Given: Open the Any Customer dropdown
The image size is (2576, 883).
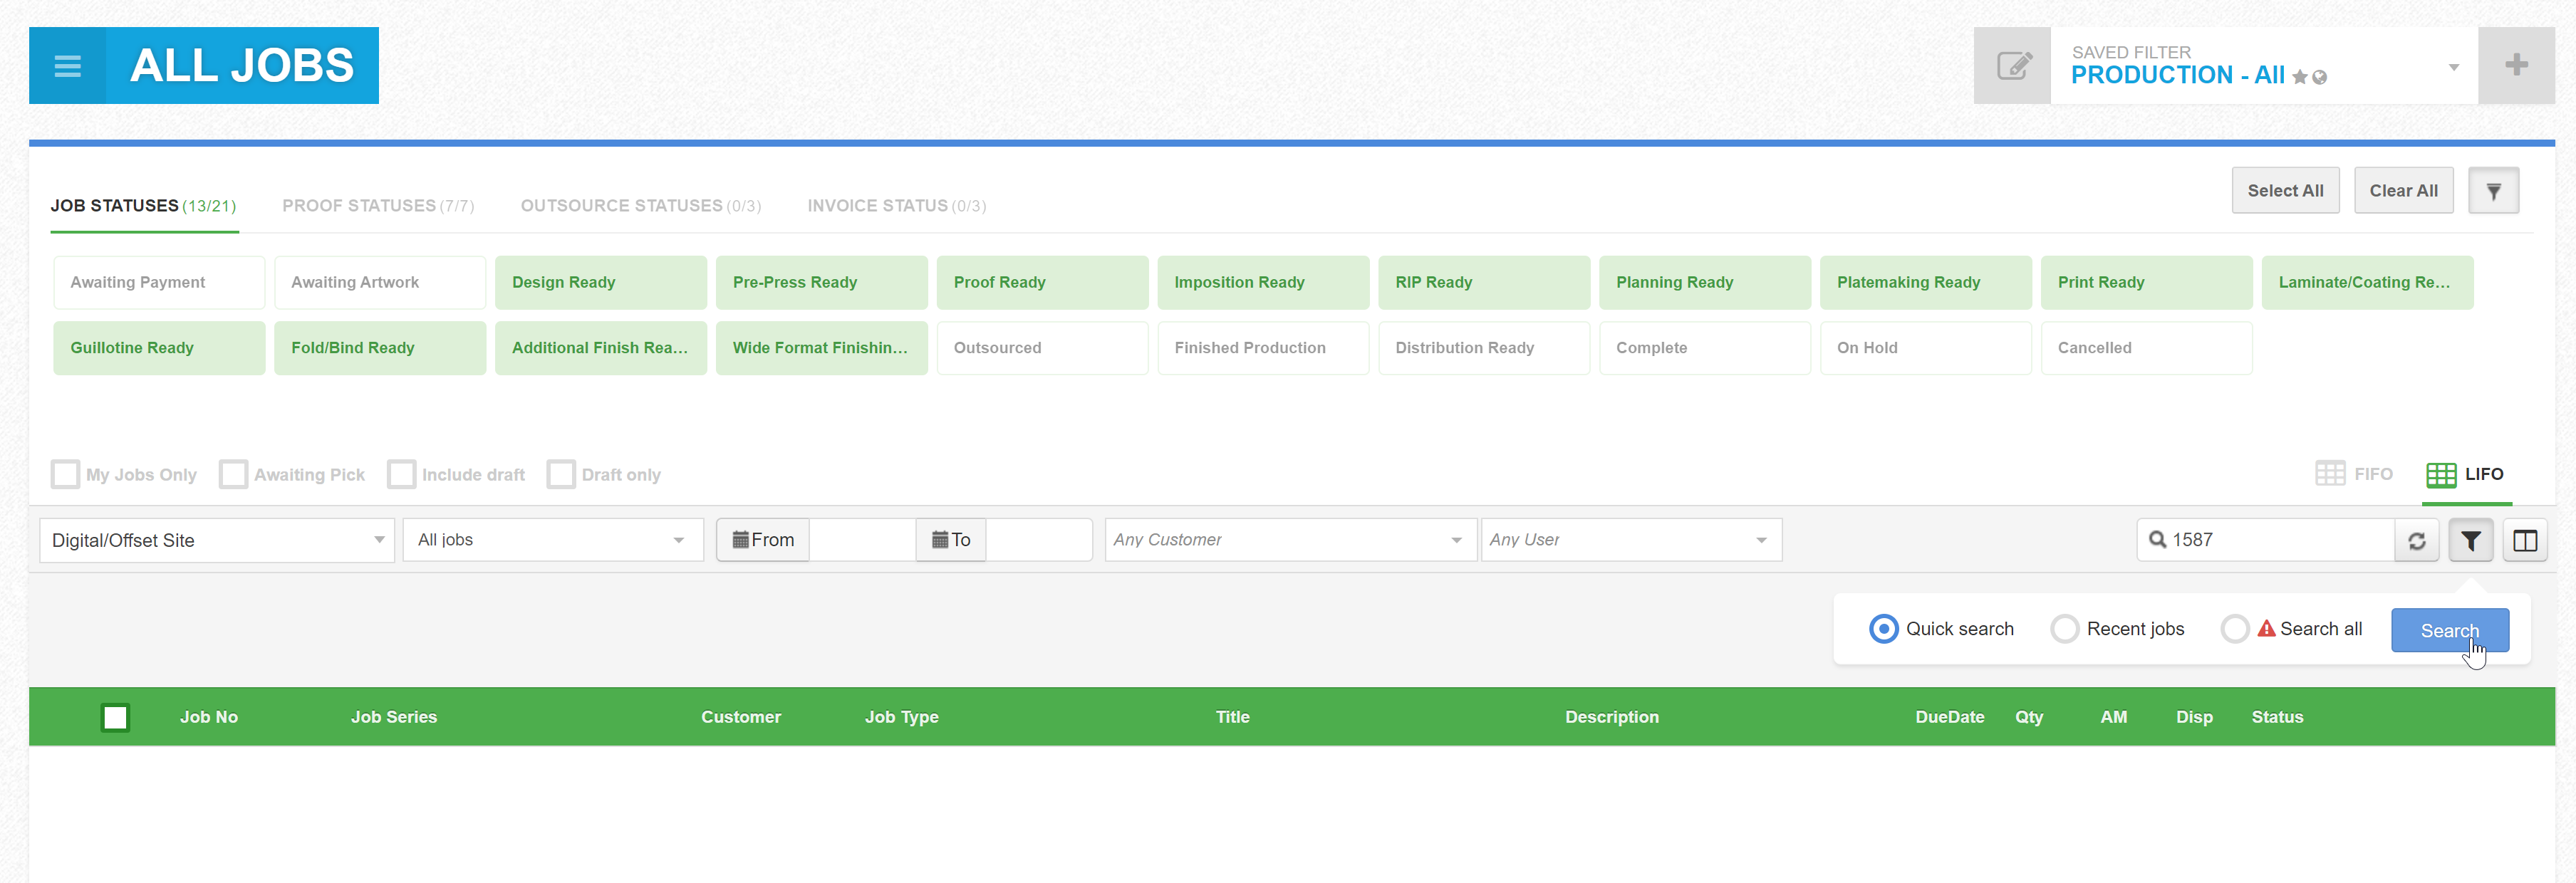Looking at the screenshot, I should (x=1289, y=540).
